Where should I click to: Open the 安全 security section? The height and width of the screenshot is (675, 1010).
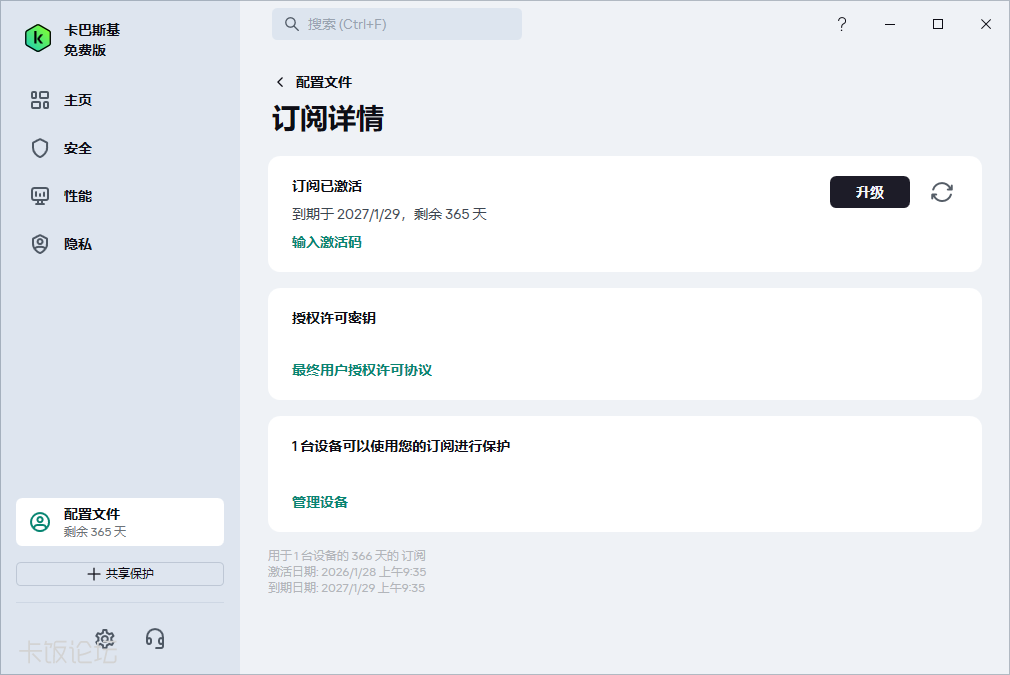[x=78, y=148]
